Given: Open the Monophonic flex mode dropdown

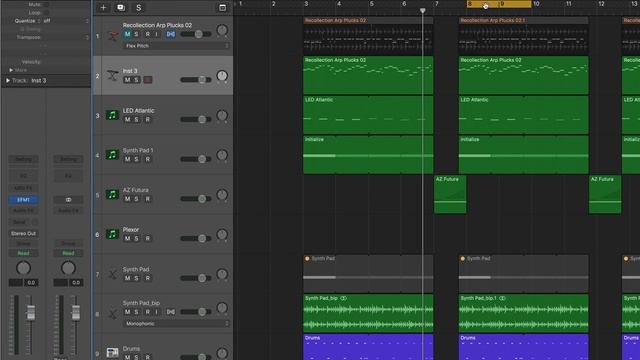Looking at the screenshot, I should [176, 323].
